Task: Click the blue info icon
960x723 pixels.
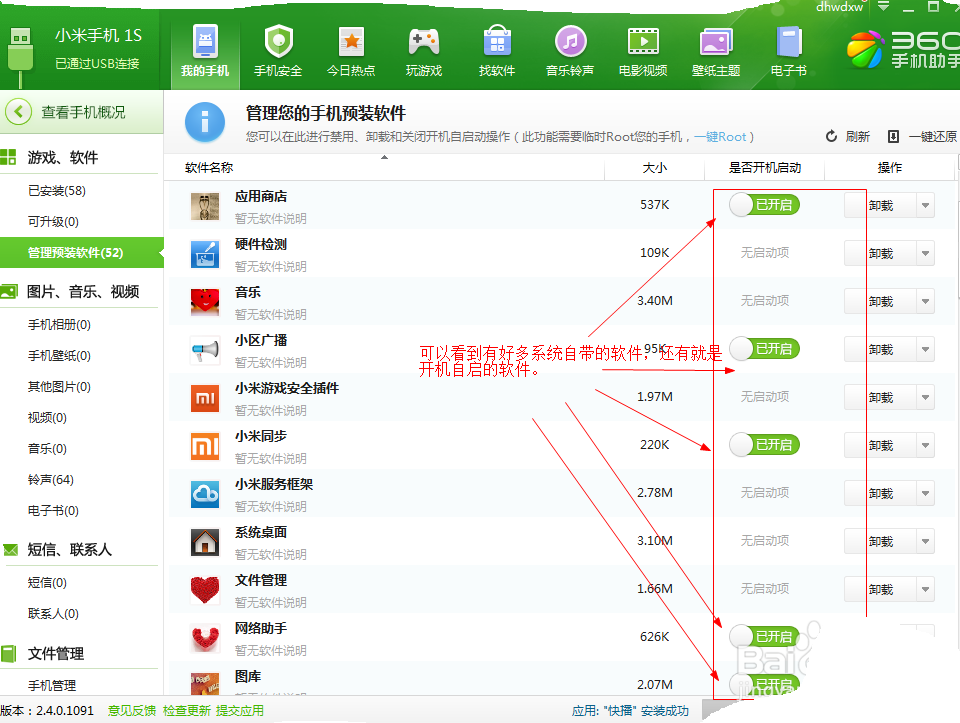Action: tap(204, 122)
